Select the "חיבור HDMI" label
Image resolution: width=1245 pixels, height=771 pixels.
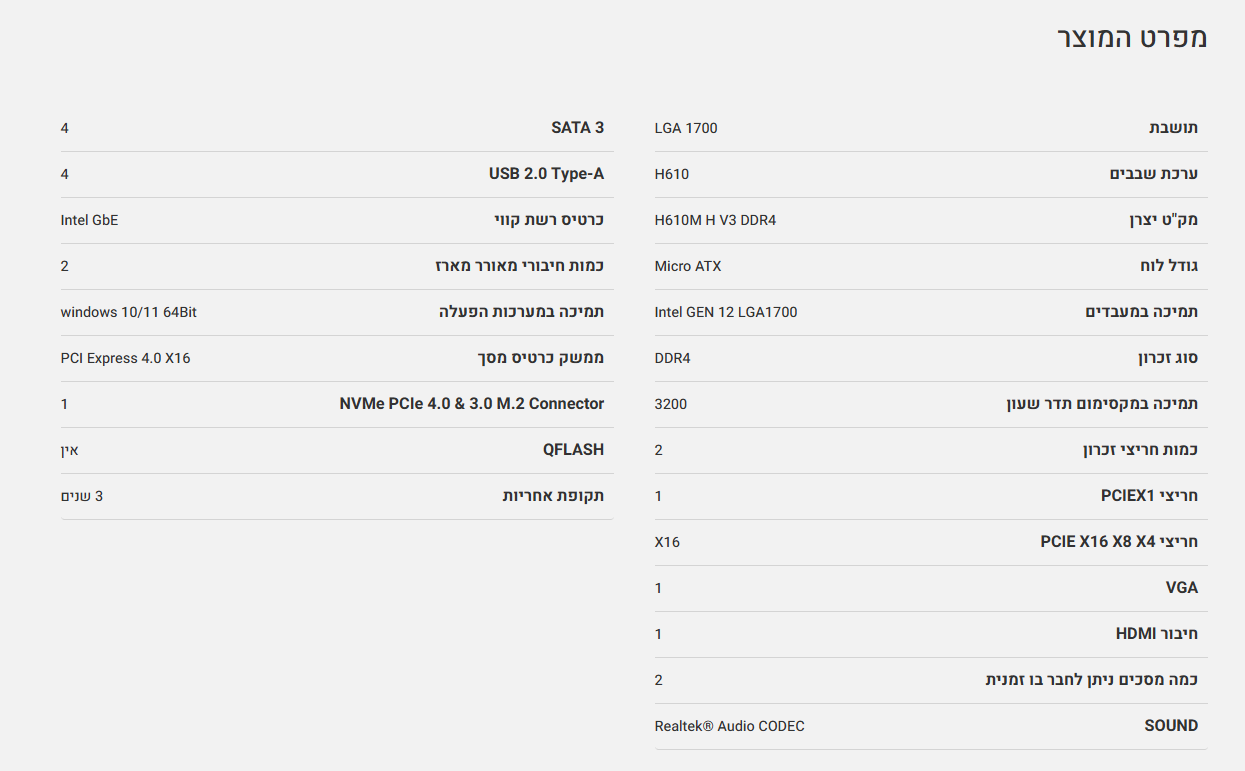point(1156,634)
